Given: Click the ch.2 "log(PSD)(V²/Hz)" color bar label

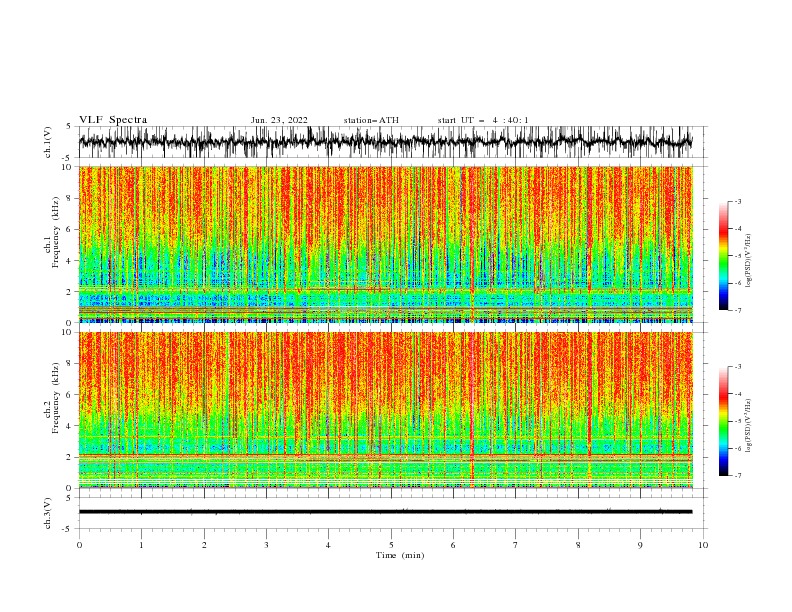Looking at the screenshot, I should click(x=749, y=425).
